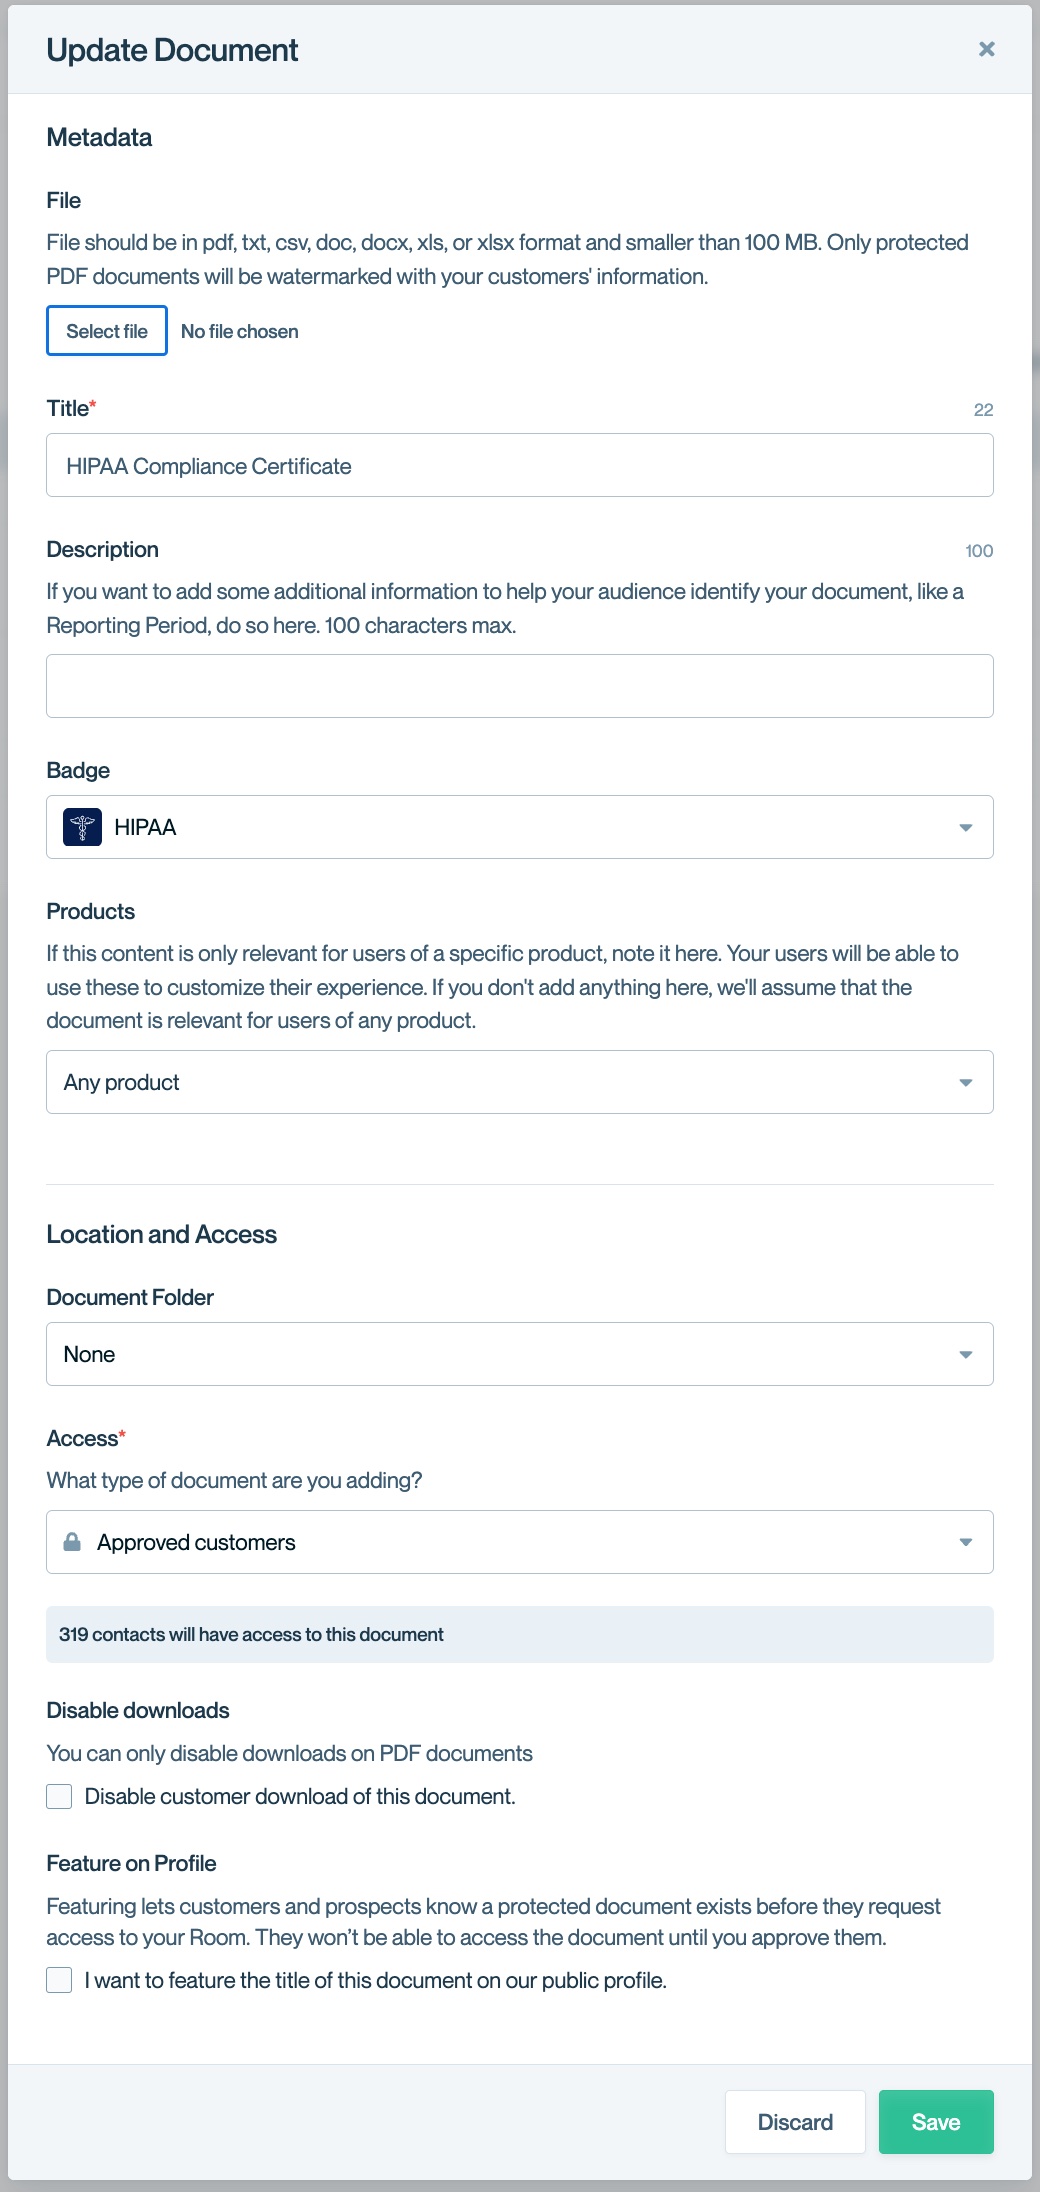Discard the document changes
This screenshot has width=1040, height=2192.
point(795,2122)
